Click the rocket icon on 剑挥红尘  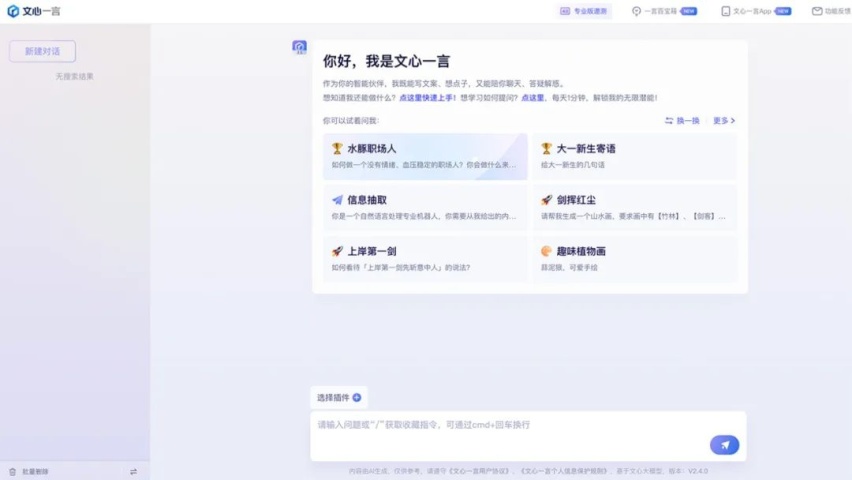[547, 200]
